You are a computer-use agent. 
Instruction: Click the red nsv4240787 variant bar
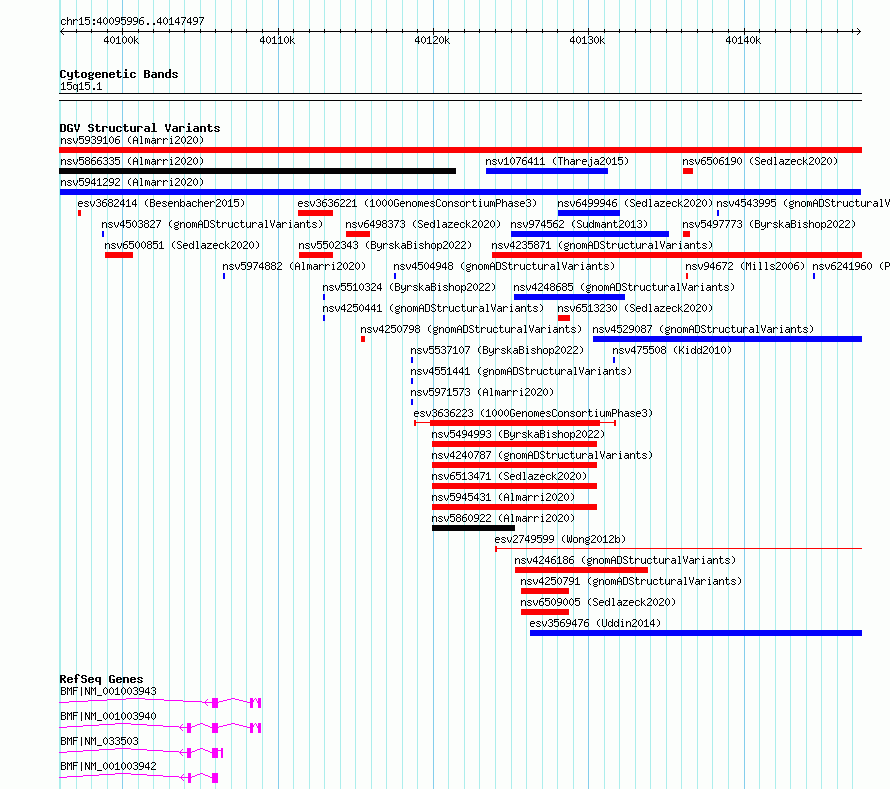pyautogui.click(x=514, y=465)
